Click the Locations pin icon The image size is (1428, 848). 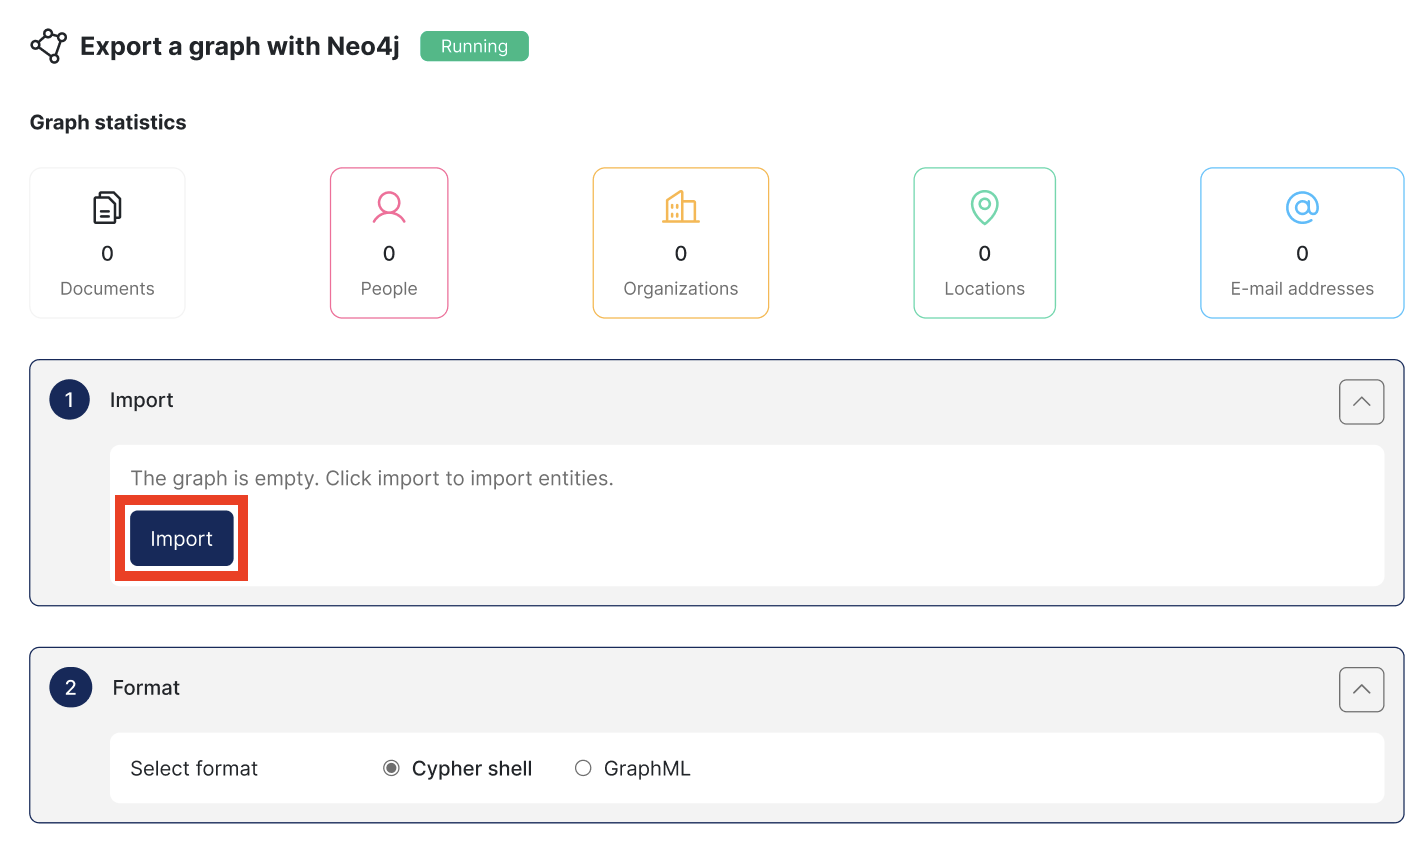pyautogui.click(x=984, y=207)
